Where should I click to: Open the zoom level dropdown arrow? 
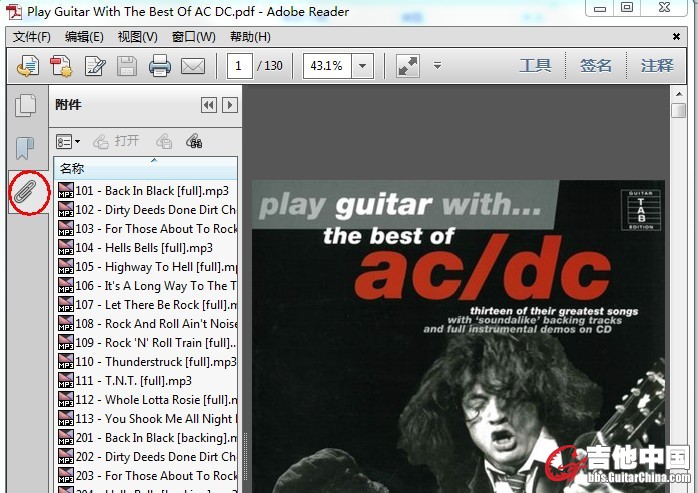click(362, 66)
